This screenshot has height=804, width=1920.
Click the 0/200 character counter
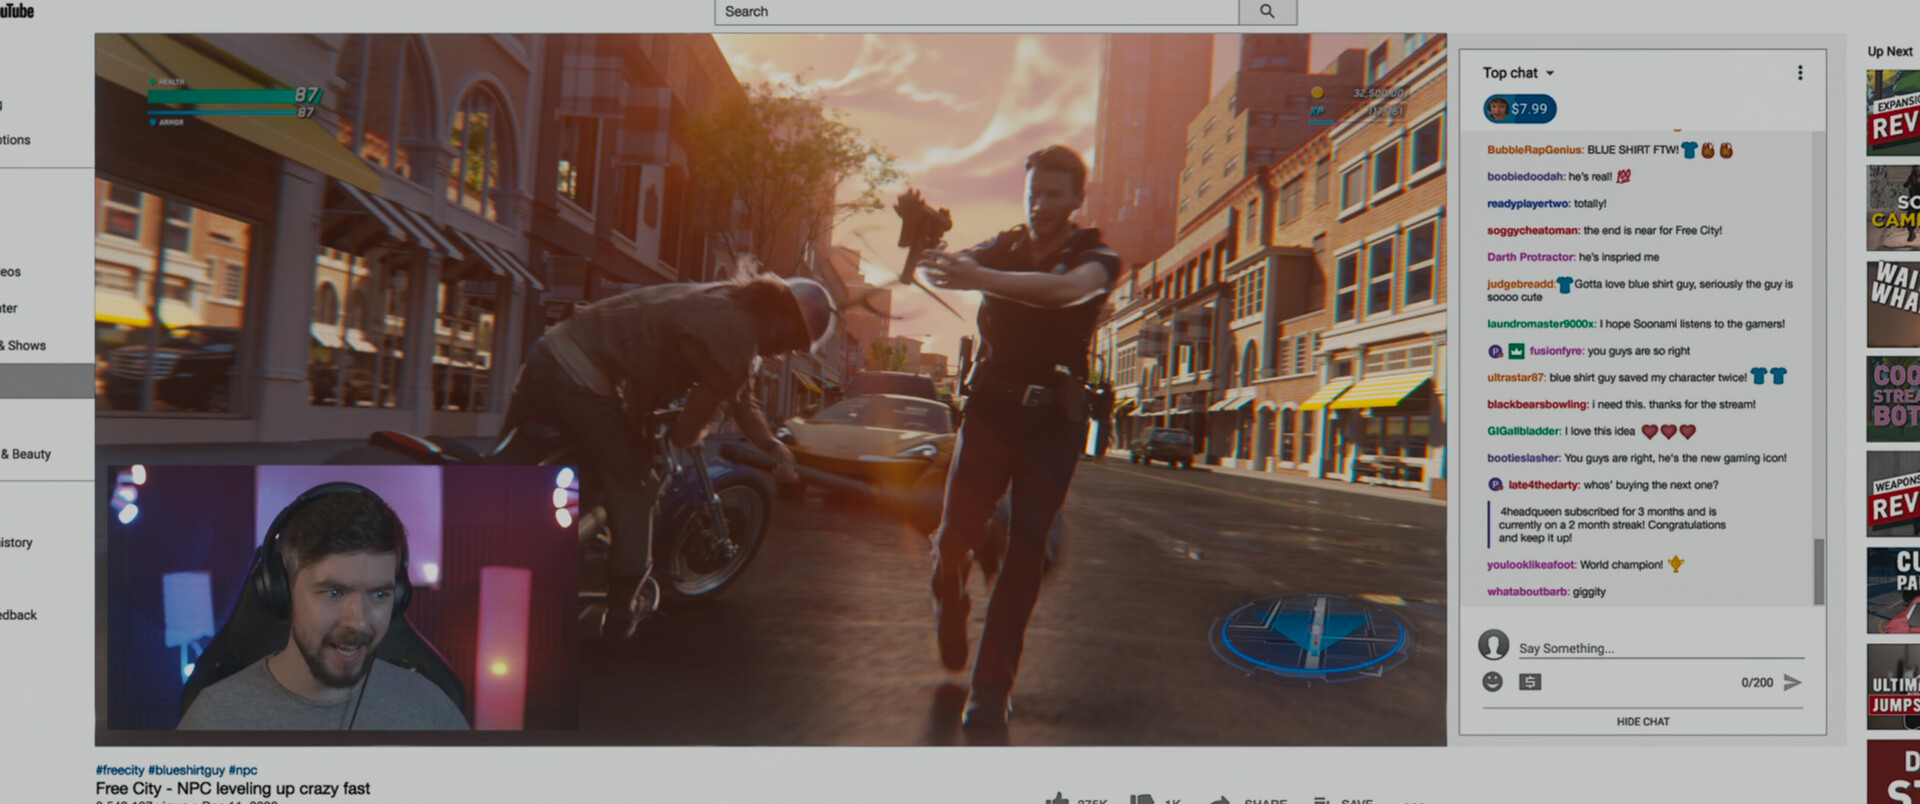(x=1757, y=683)
